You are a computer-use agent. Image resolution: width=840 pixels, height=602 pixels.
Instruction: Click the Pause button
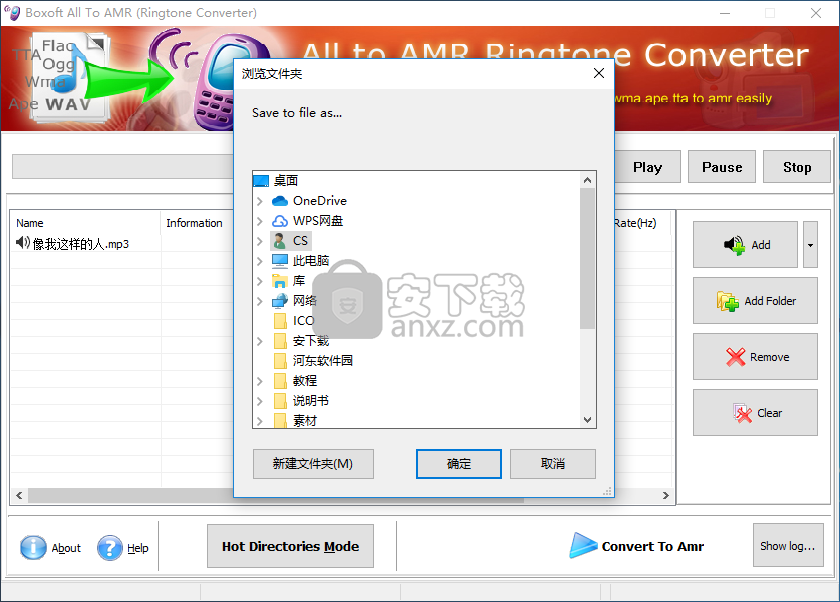tap(722, 167)
